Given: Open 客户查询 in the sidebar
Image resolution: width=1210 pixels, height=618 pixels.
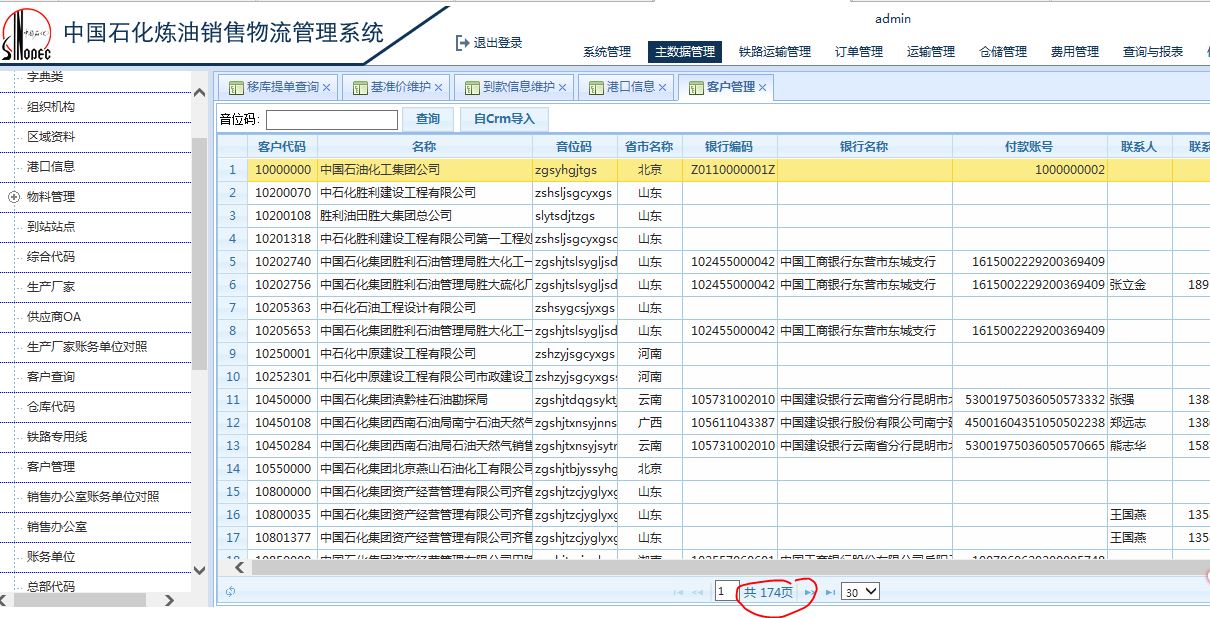Looking at the screenshot, I should click(51, 377).
